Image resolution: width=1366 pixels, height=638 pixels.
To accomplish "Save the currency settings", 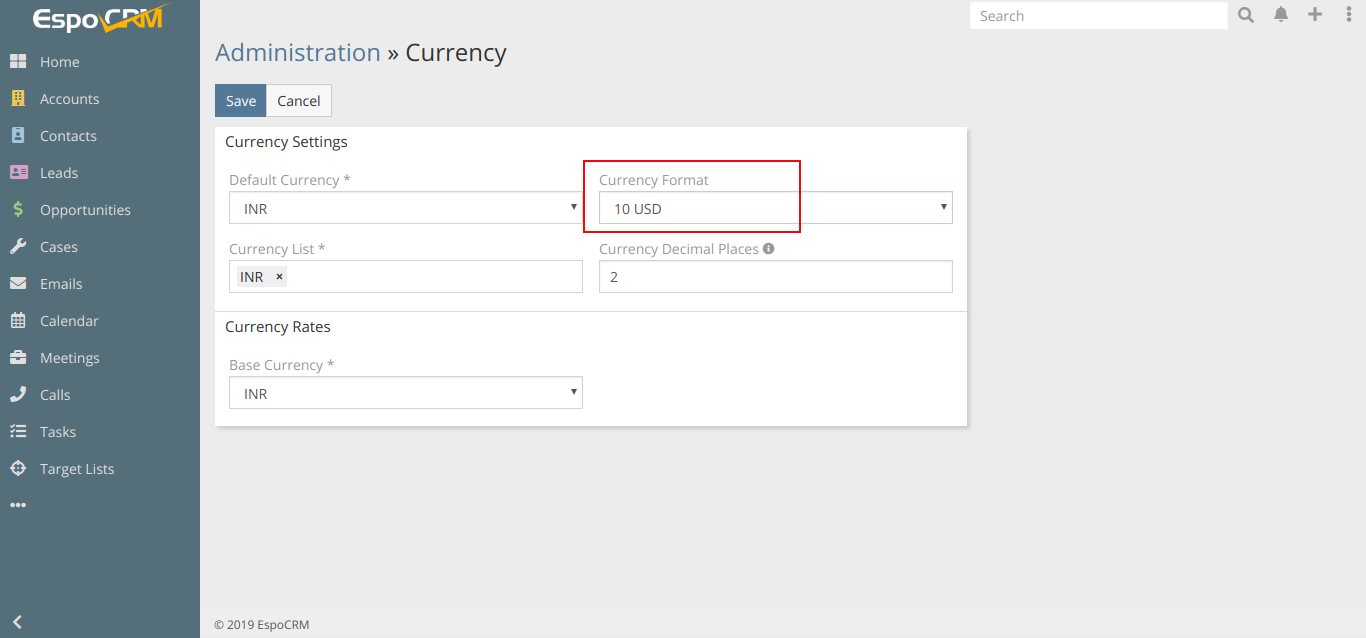I will 240,101.
